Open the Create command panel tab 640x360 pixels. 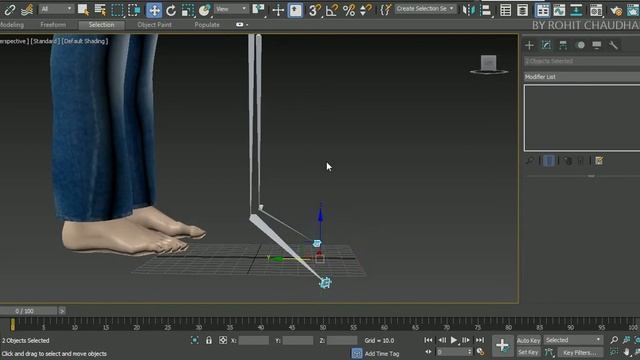pos(529,45)
